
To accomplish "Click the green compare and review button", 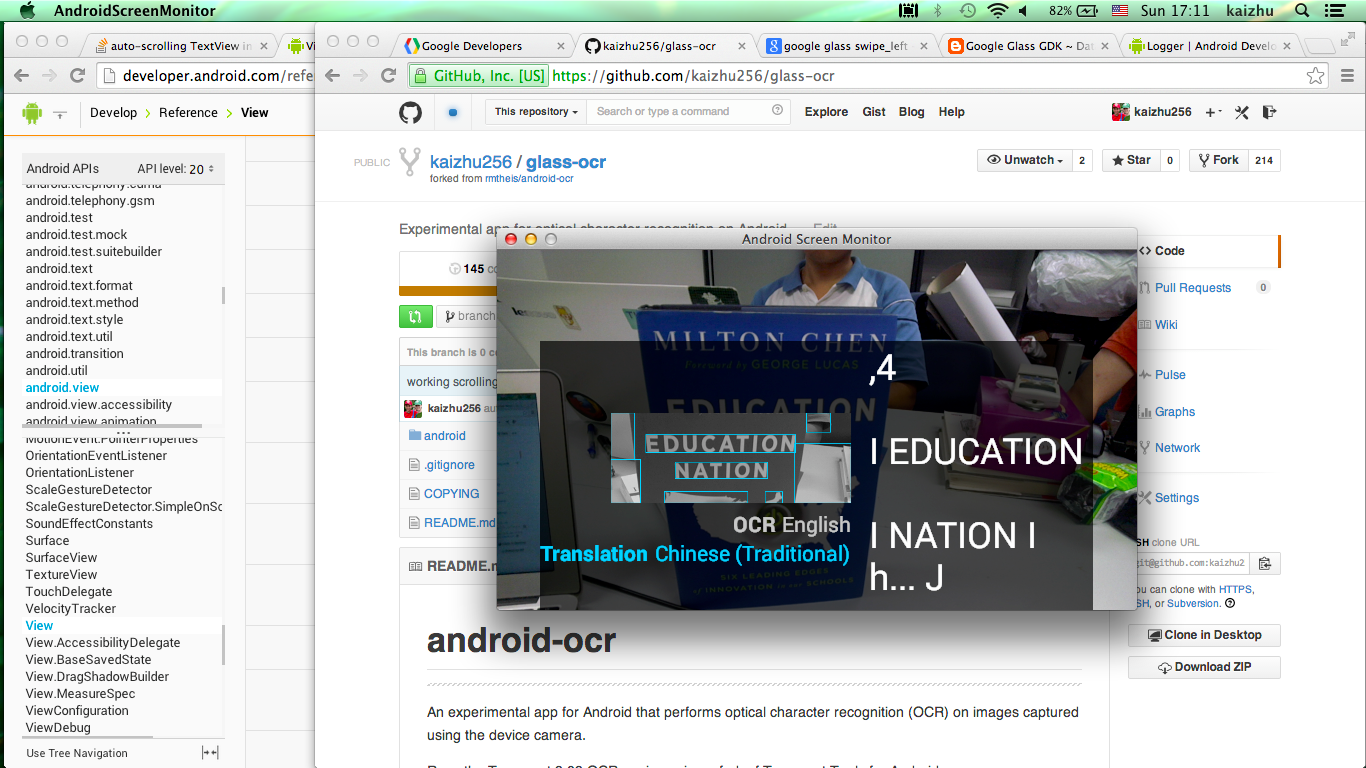I will (x=415, y=316).
